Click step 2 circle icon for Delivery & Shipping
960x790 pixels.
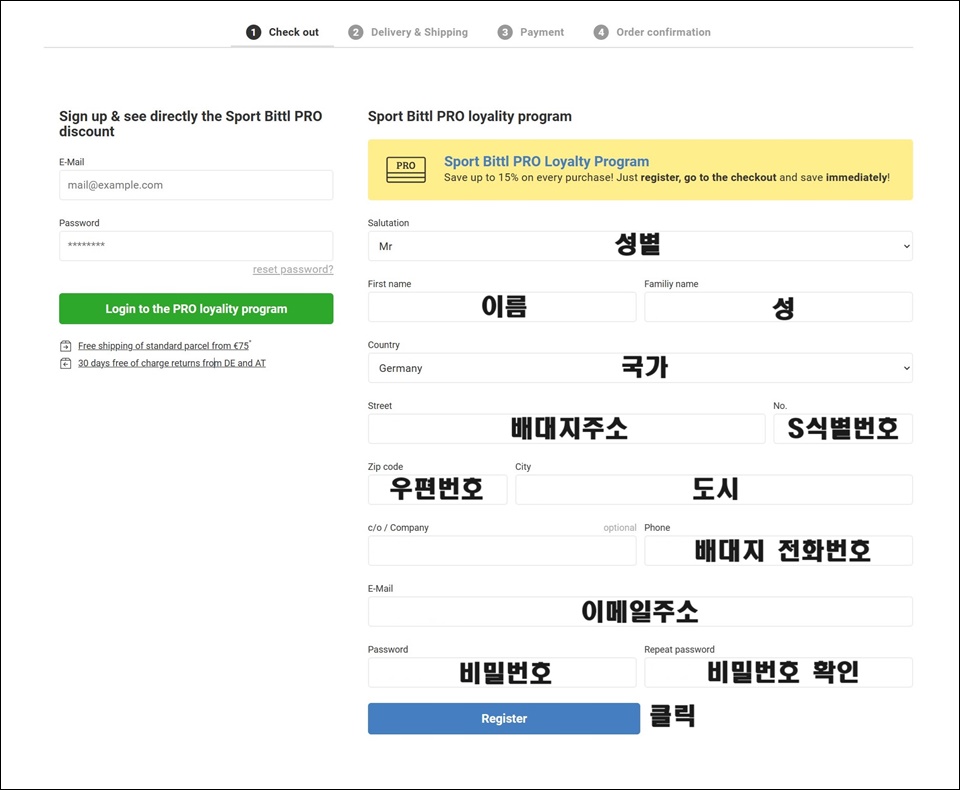pos(356,32)
